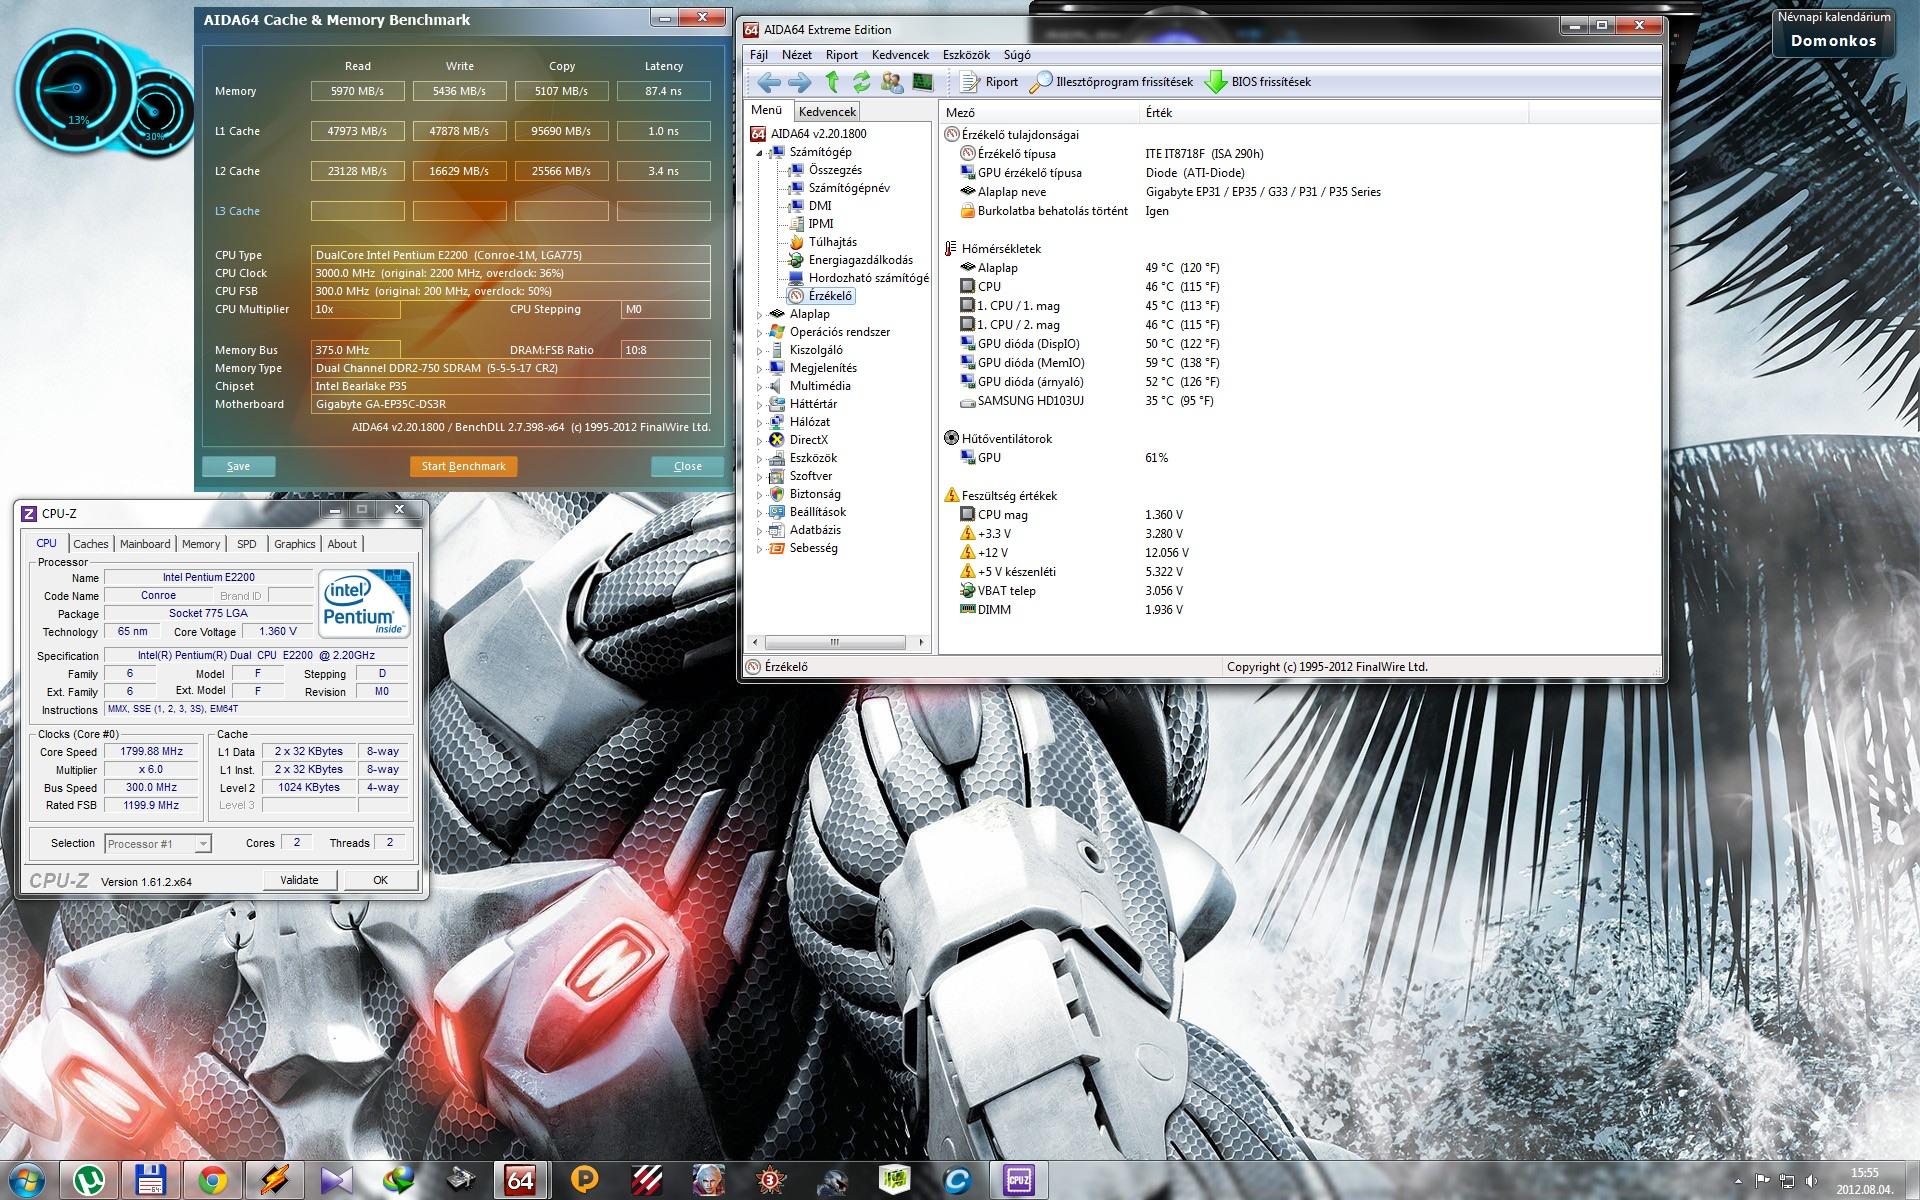
Task: Open Google Chrome from the taskbar
Action: tap(212, 1180)
